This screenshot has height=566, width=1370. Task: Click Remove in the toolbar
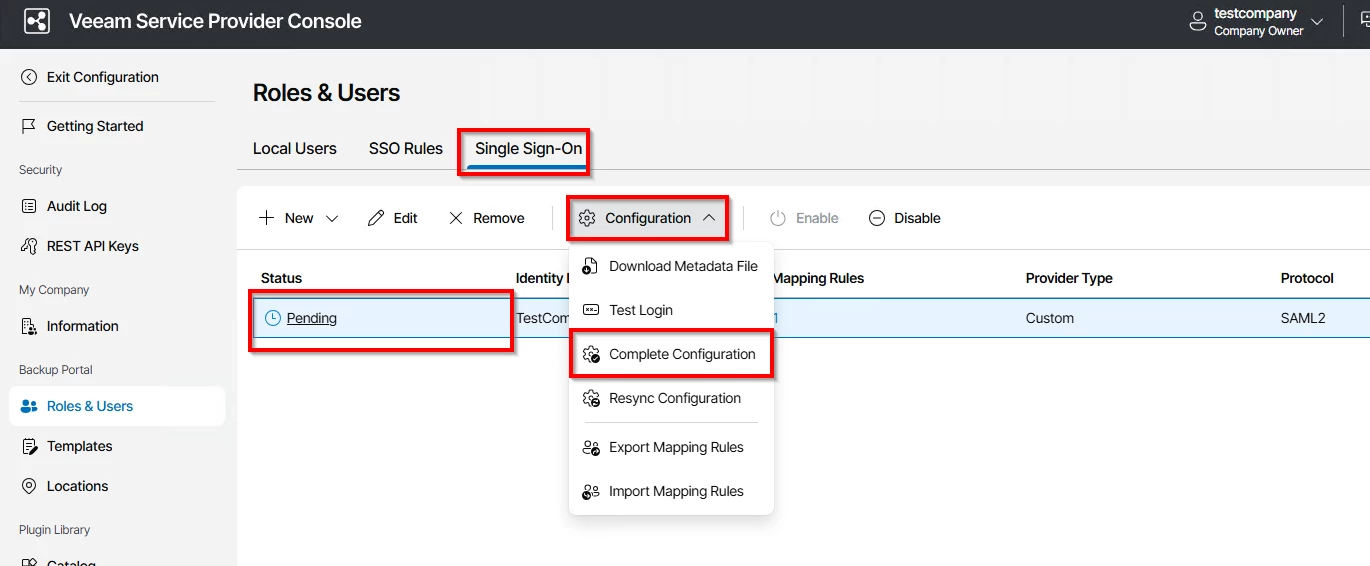pos(486,218)
